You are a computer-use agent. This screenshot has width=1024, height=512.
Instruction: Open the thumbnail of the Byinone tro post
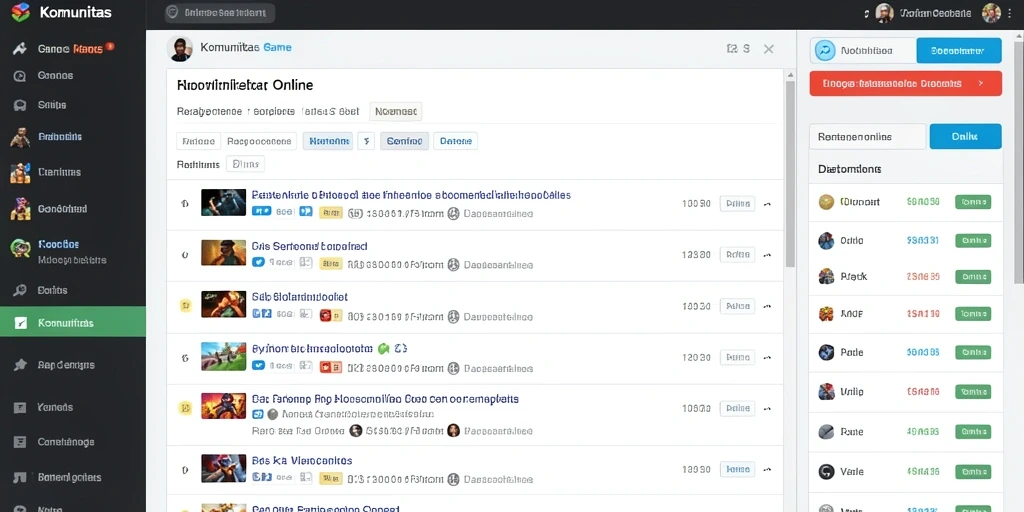point(223,357)
